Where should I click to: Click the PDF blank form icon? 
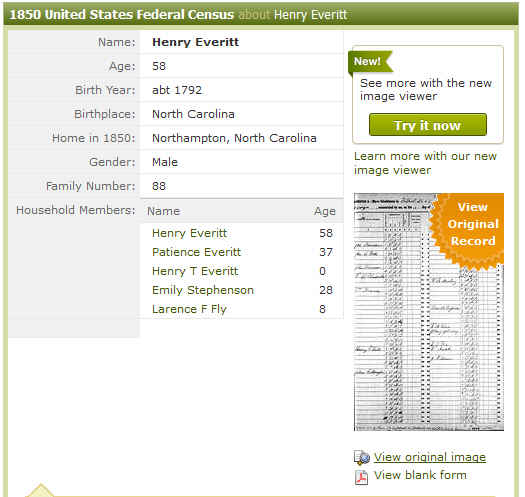click(x=362, y=477)
